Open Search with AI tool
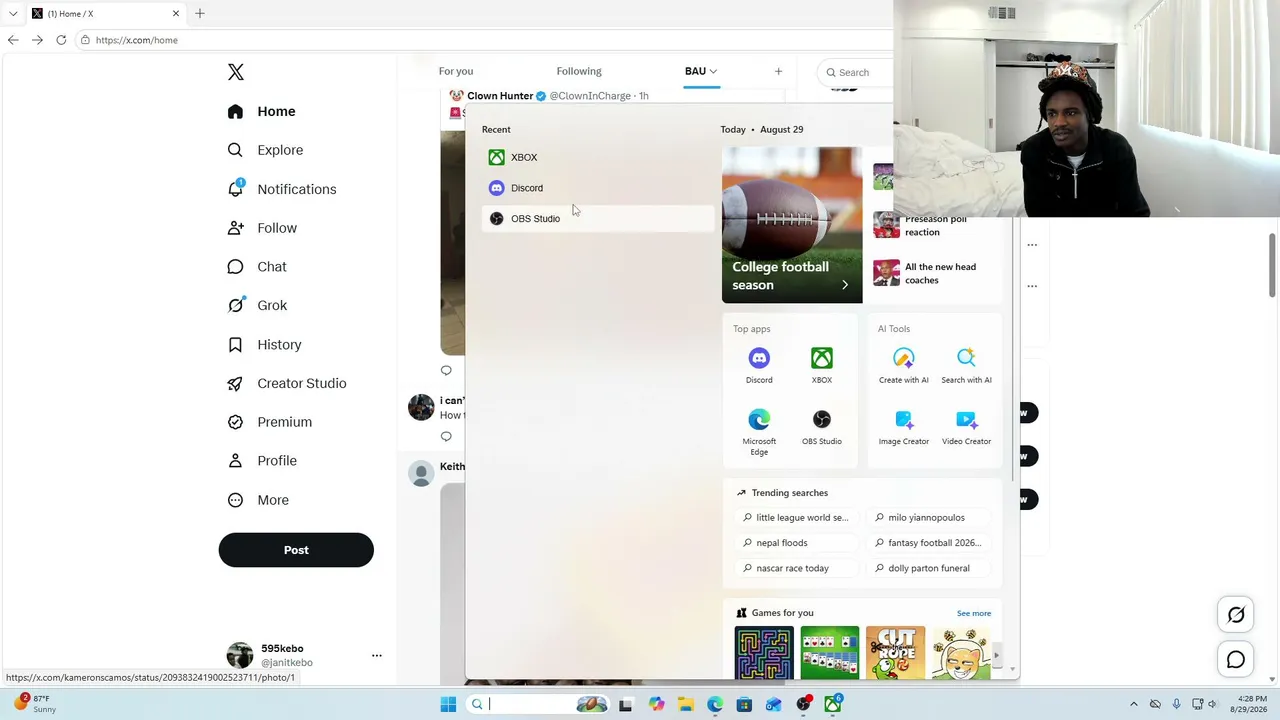 pos(966,365)
